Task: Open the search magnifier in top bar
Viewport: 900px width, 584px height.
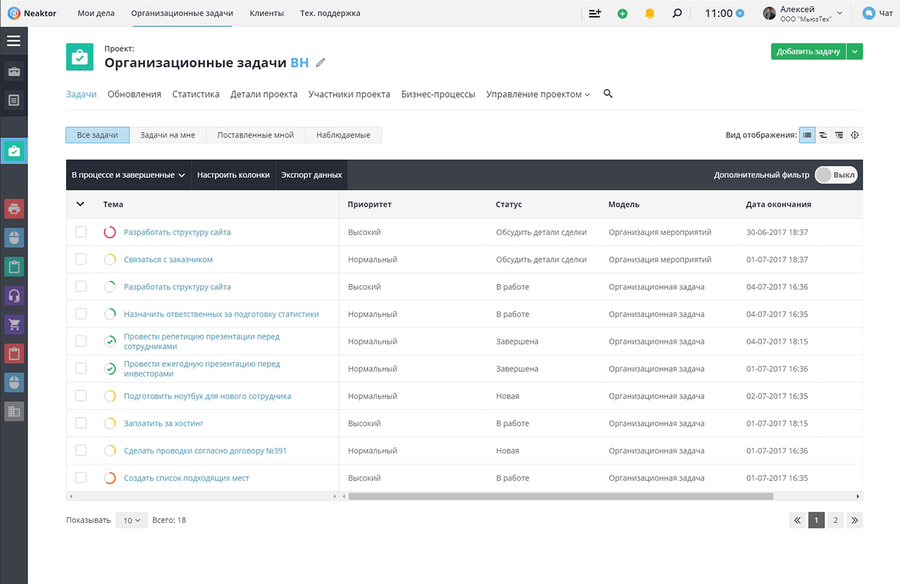Action: point(677,13)
